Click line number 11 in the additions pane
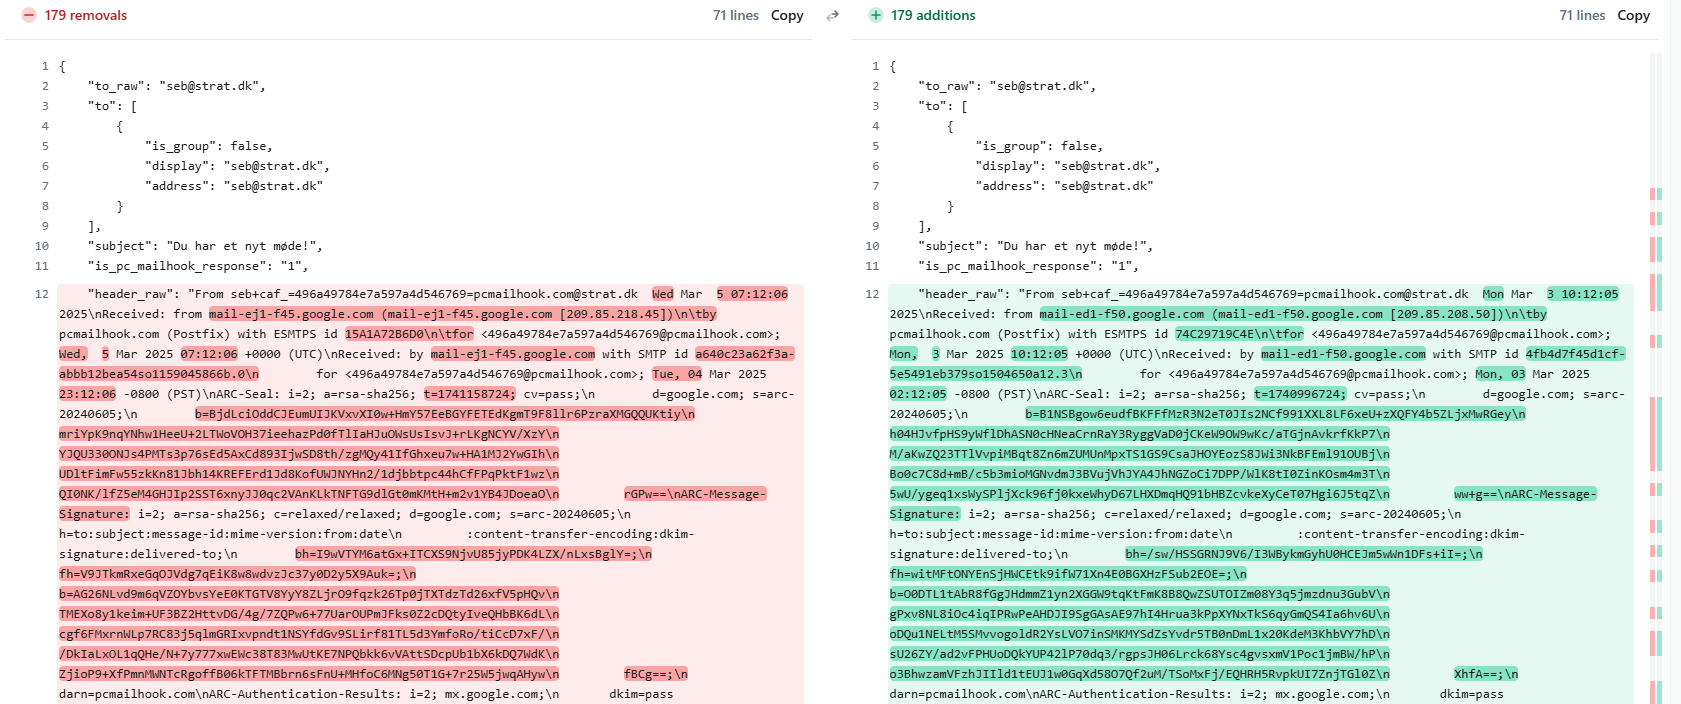The height and width of the screenshot is (704, 1681). pos(872,266)
